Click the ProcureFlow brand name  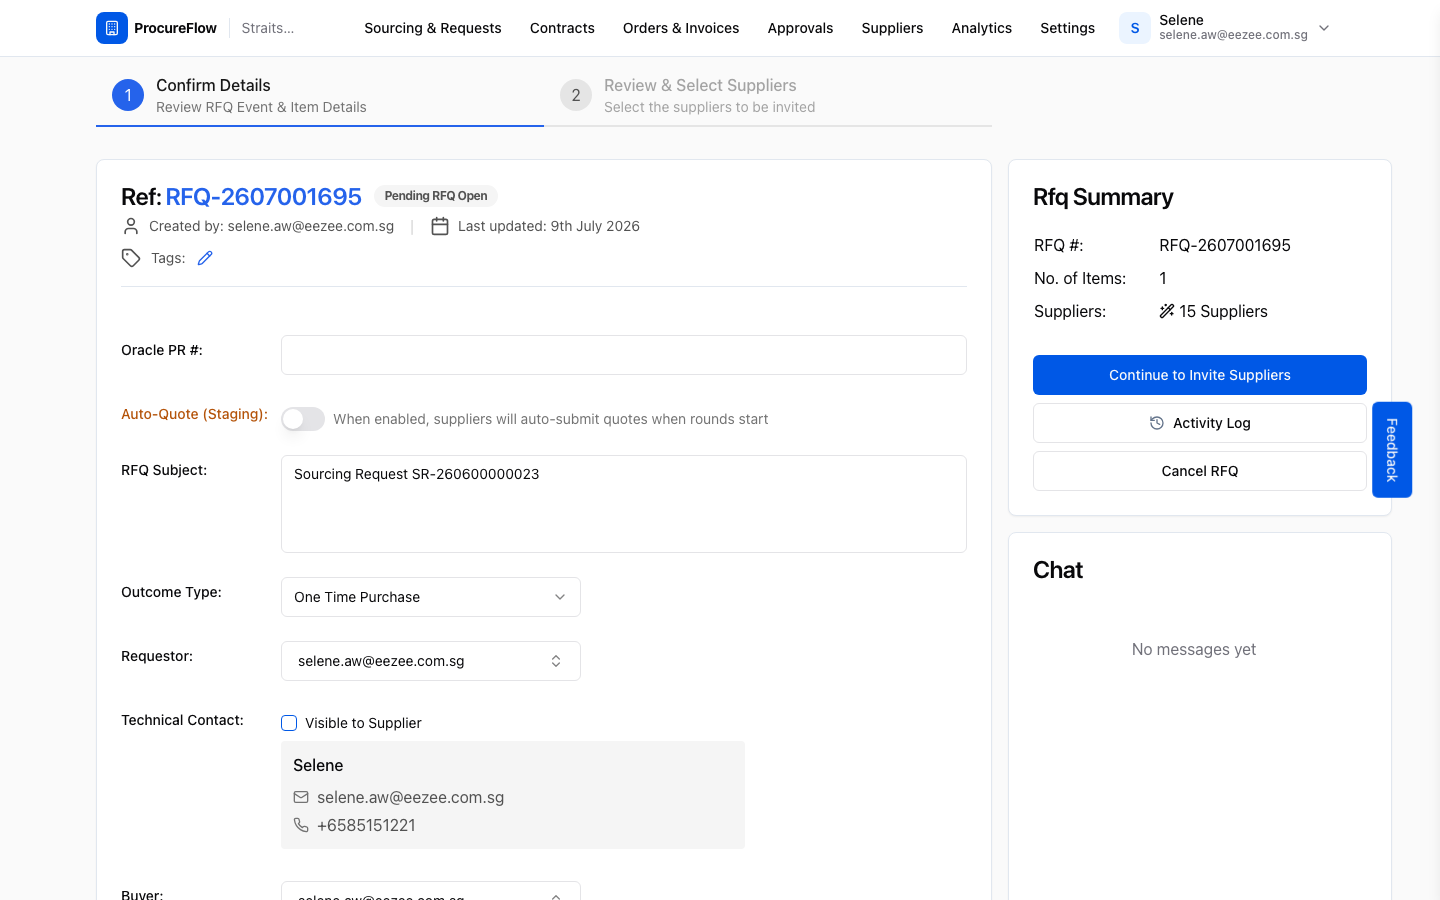(x=175, y=28)
